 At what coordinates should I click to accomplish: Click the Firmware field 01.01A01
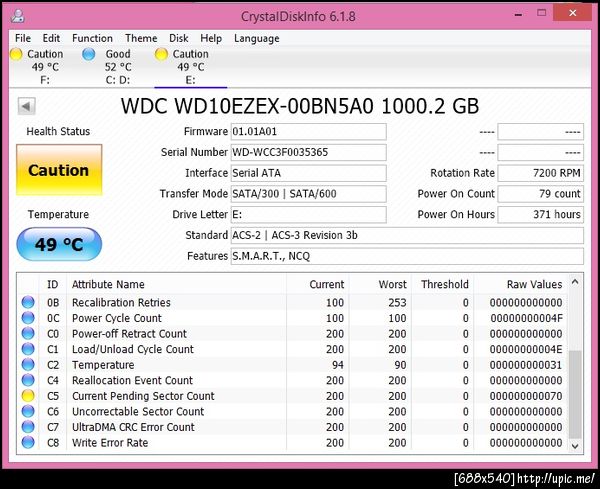(308, 132)
